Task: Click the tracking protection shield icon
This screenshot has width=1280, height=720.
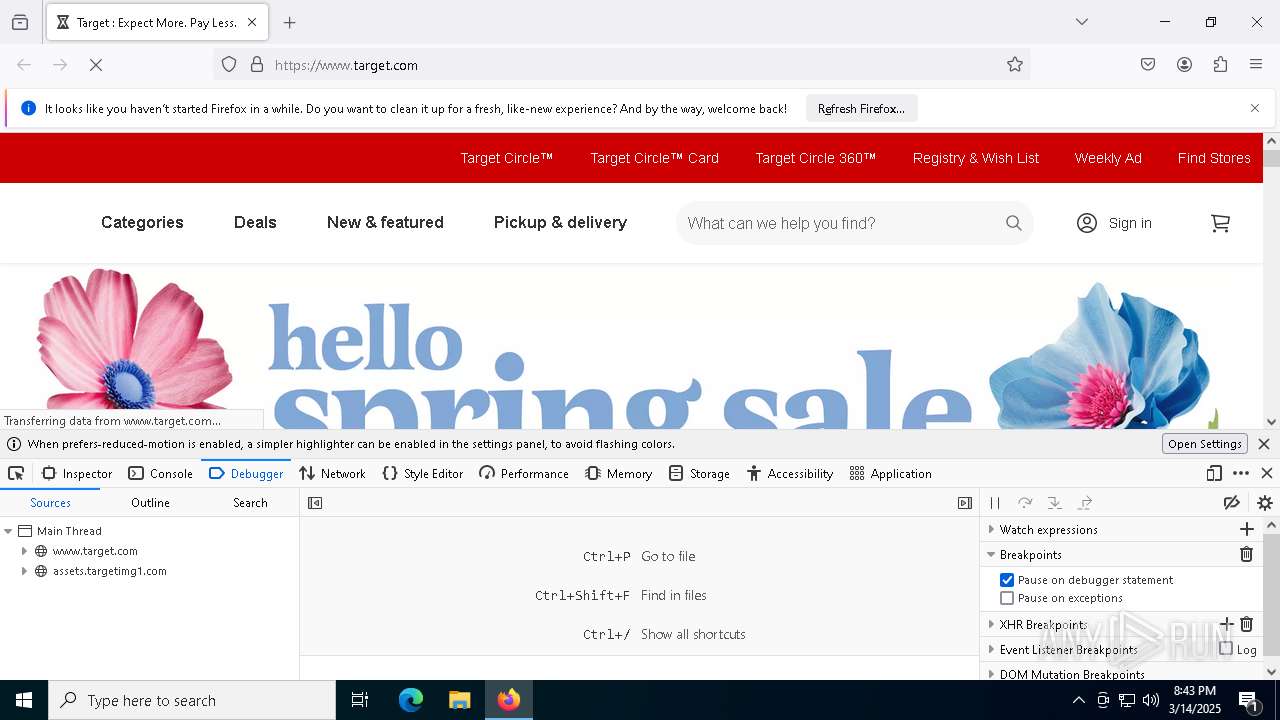Action: 229,65
